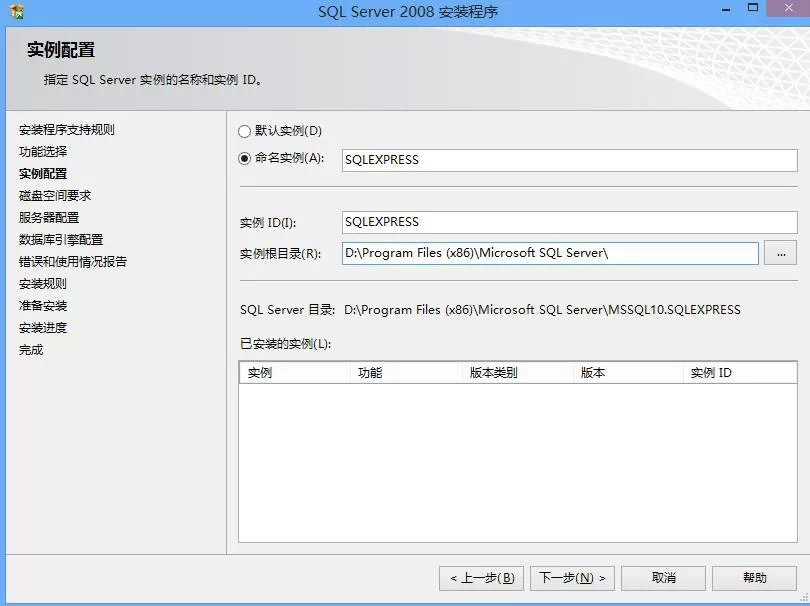The width and height of the screenshot is (810, 606).
Task: Click the 实例 column header
Action: click(x=294, y=373)
